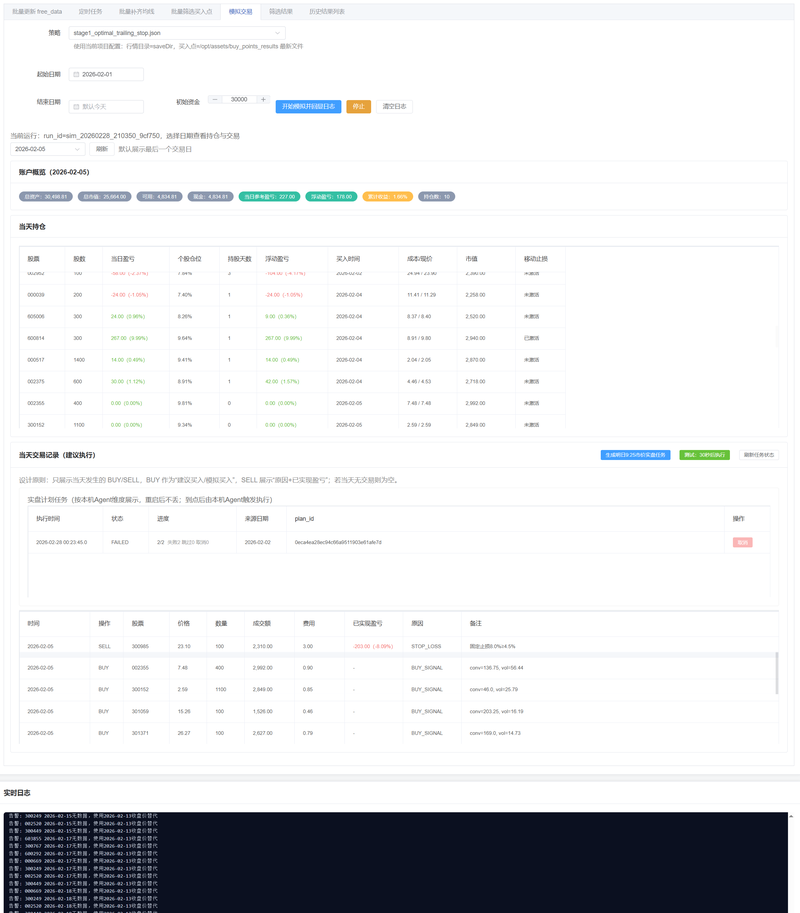Click the initial capital value 30000

click(x=239, y=100)
